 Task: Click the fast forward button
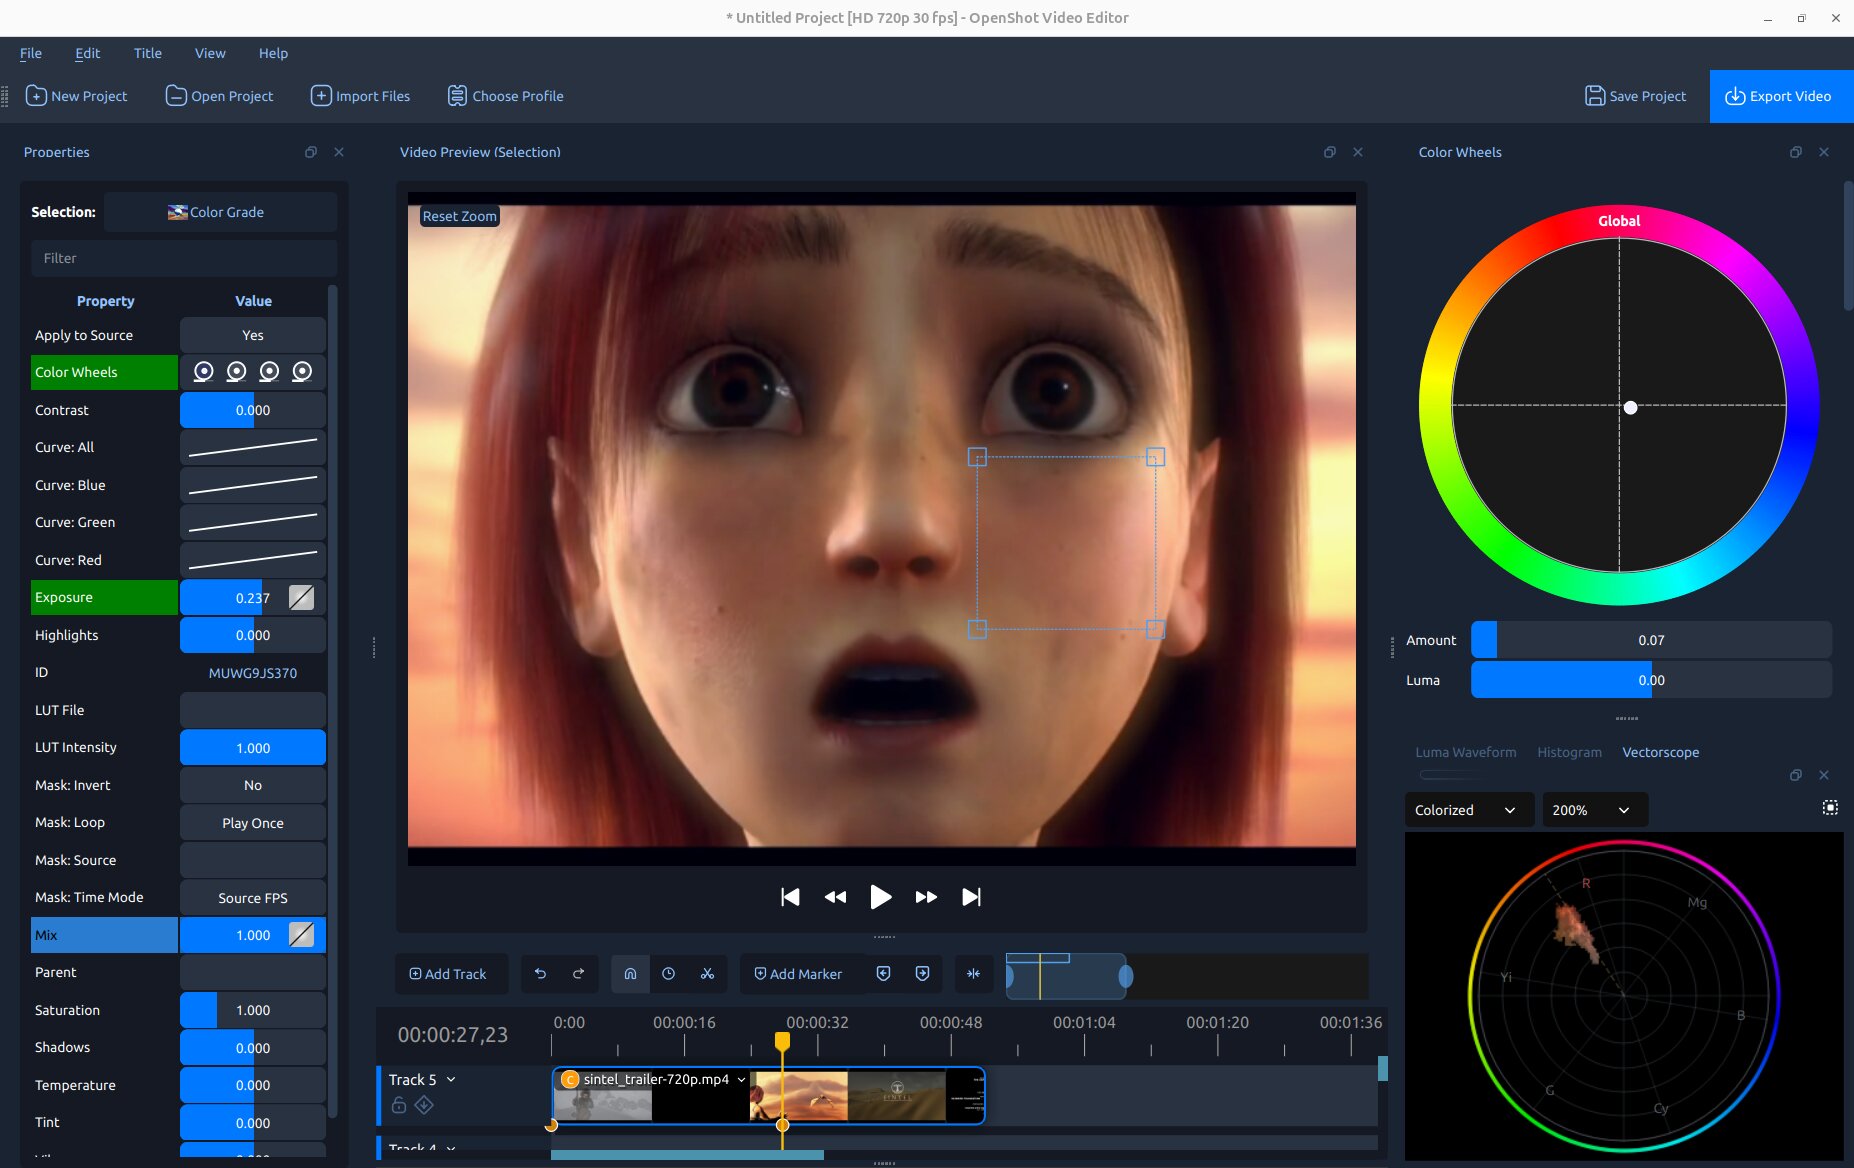pos(926,897)
